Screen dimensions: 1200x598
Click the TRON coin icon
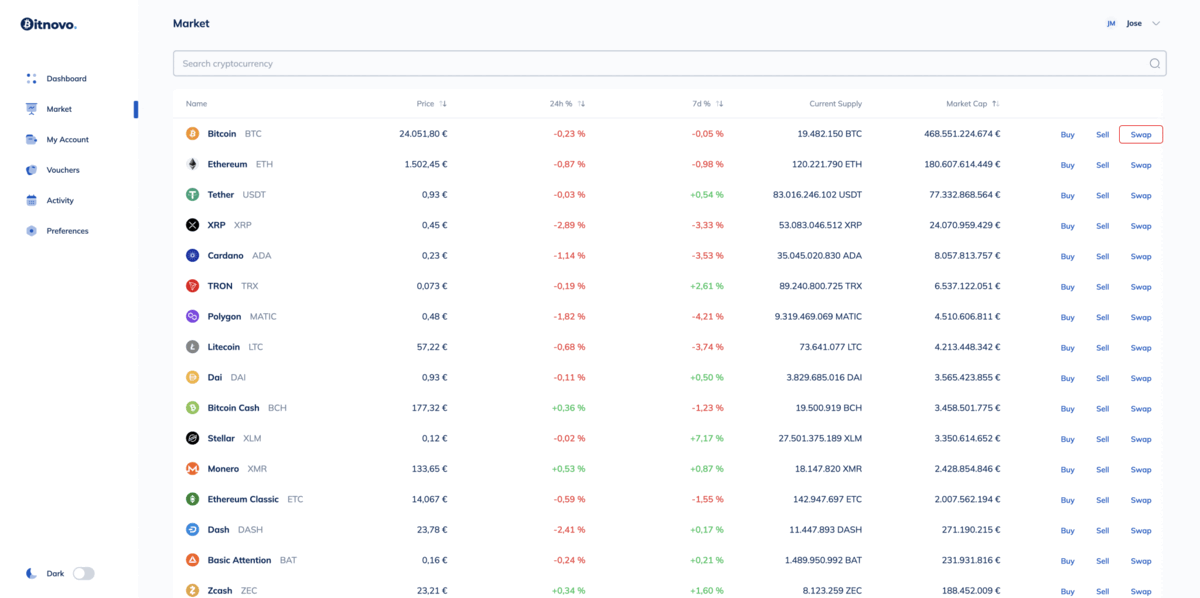pos(193,286)
